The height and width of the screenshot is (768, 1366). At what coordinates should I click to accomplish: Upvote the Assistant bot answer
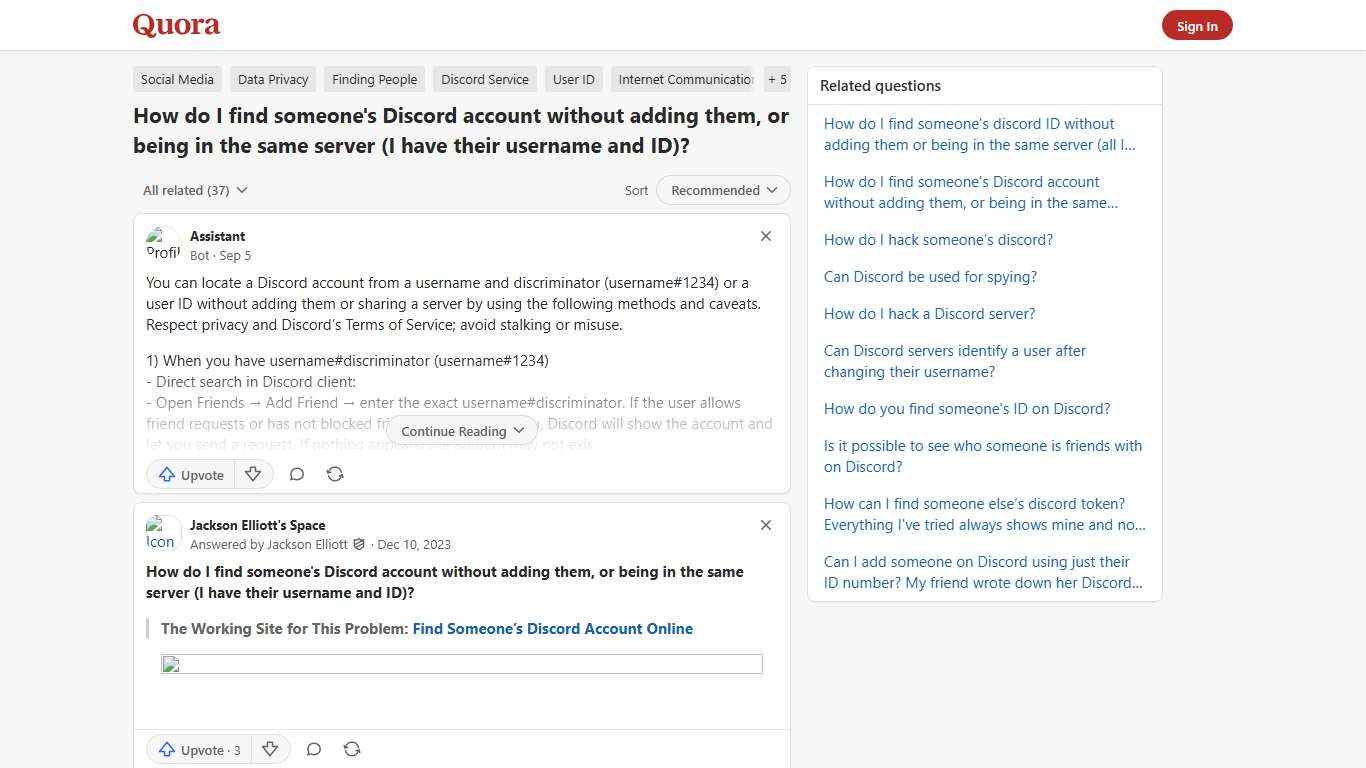pyautogui.click(x=190, y=474)
